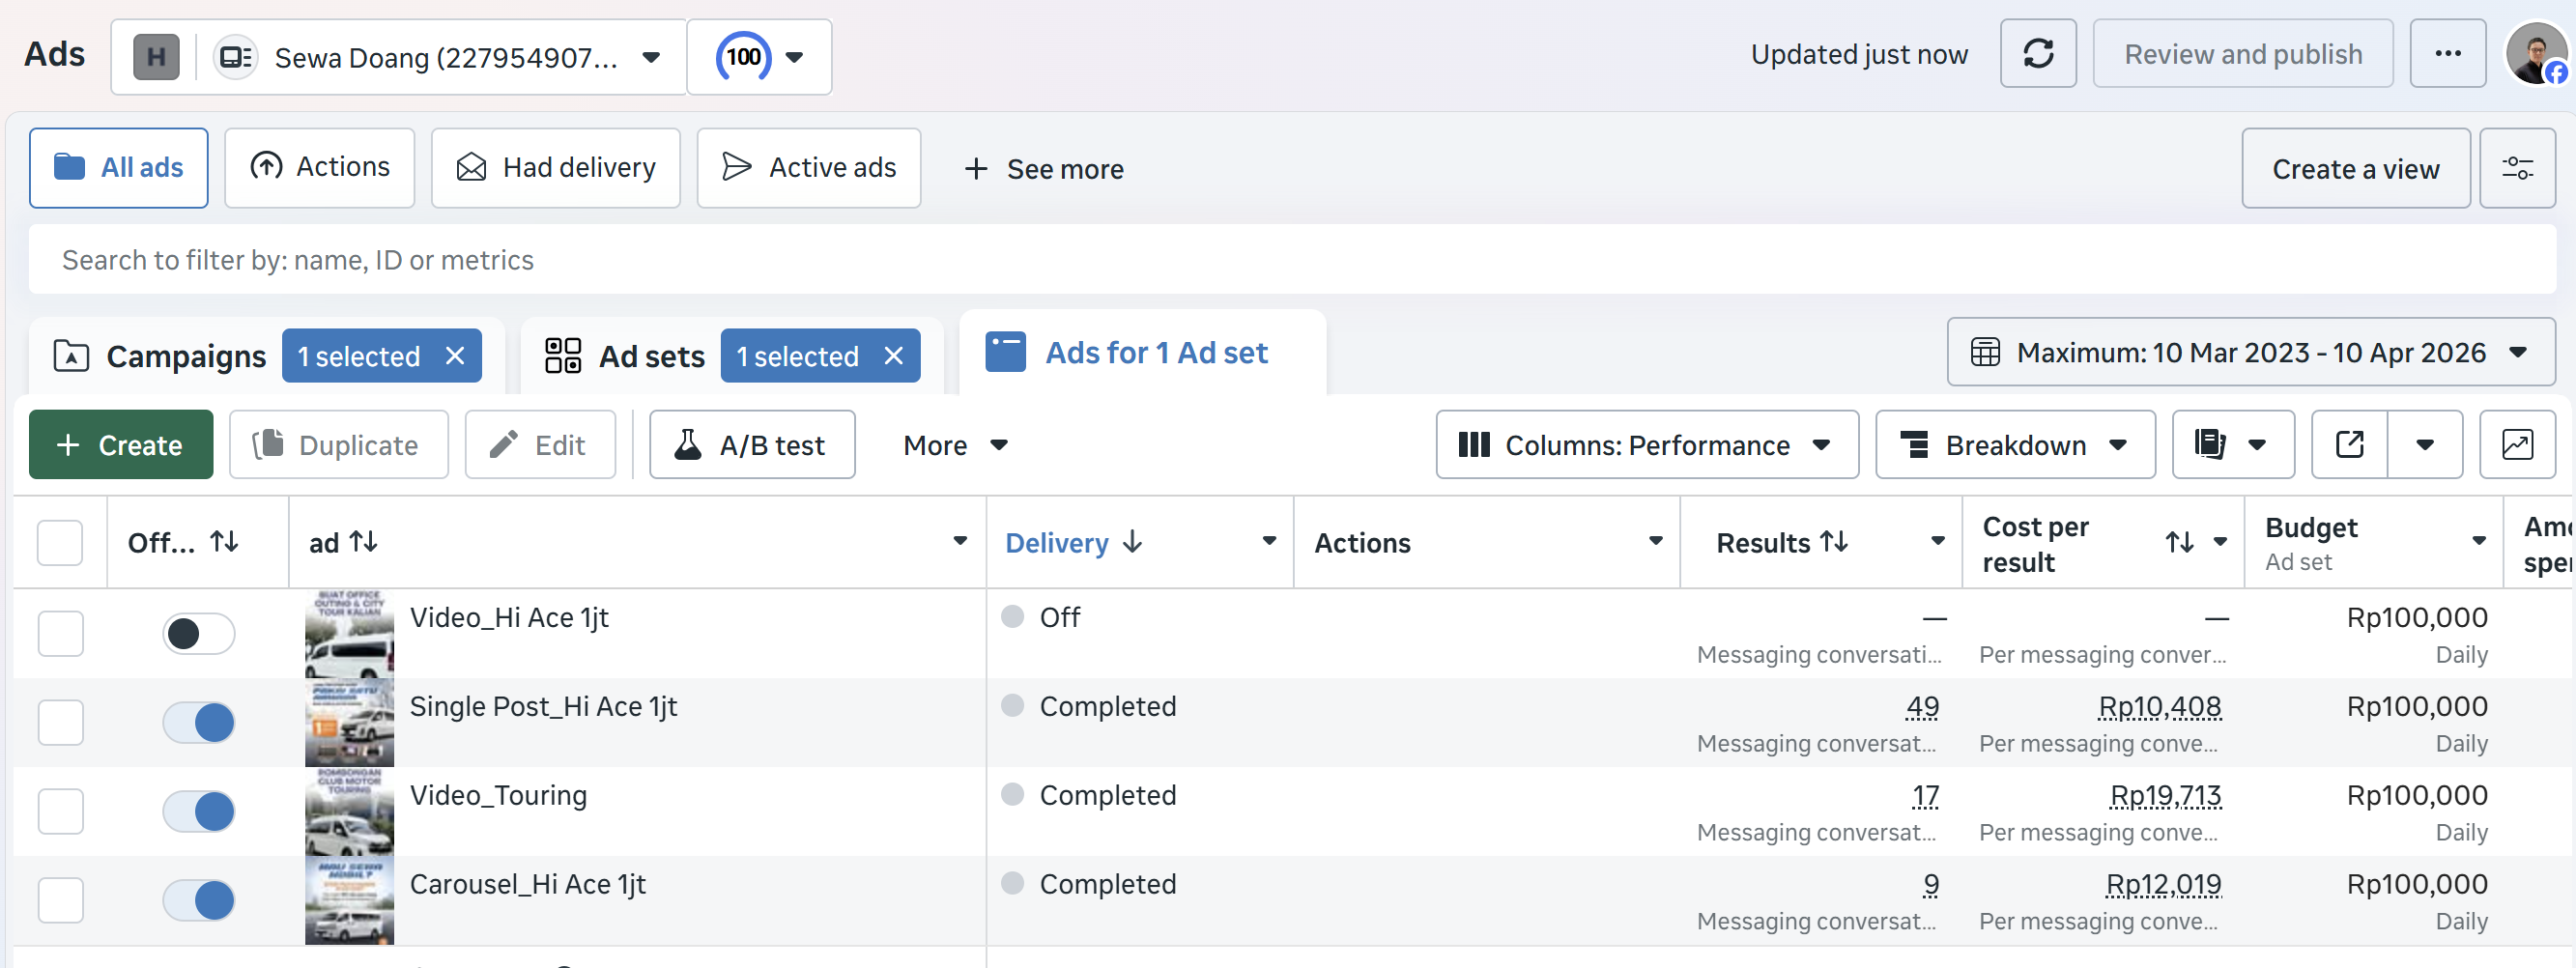Click the user profile avatar
Screen dimensions: 2576x968
click(2535, 54)
